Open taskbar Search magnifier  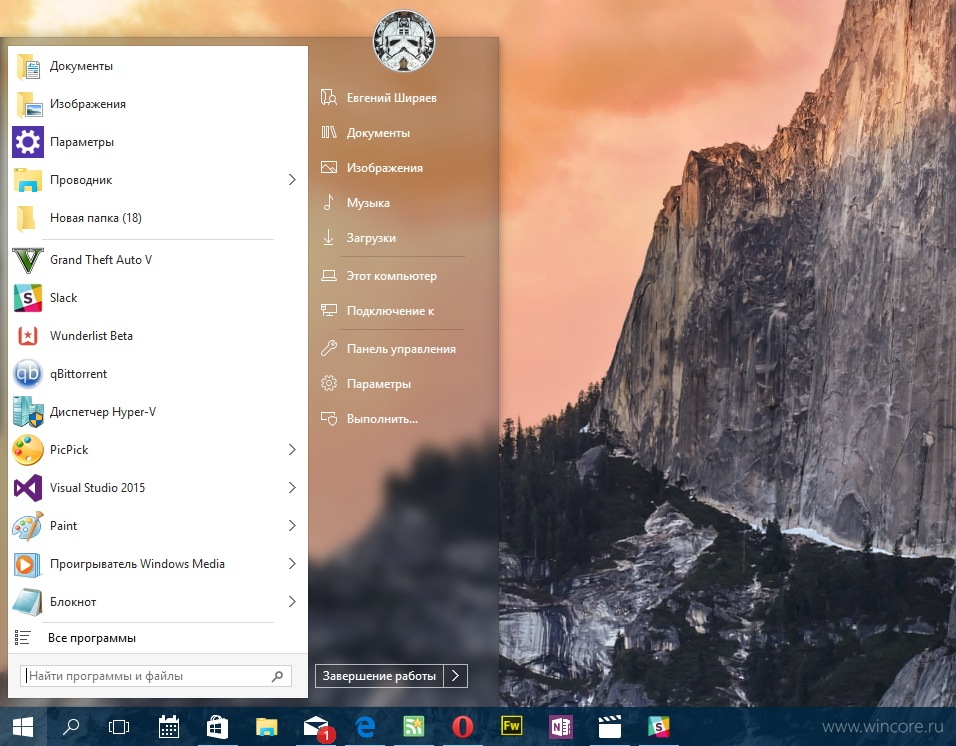tap(71, 726)
